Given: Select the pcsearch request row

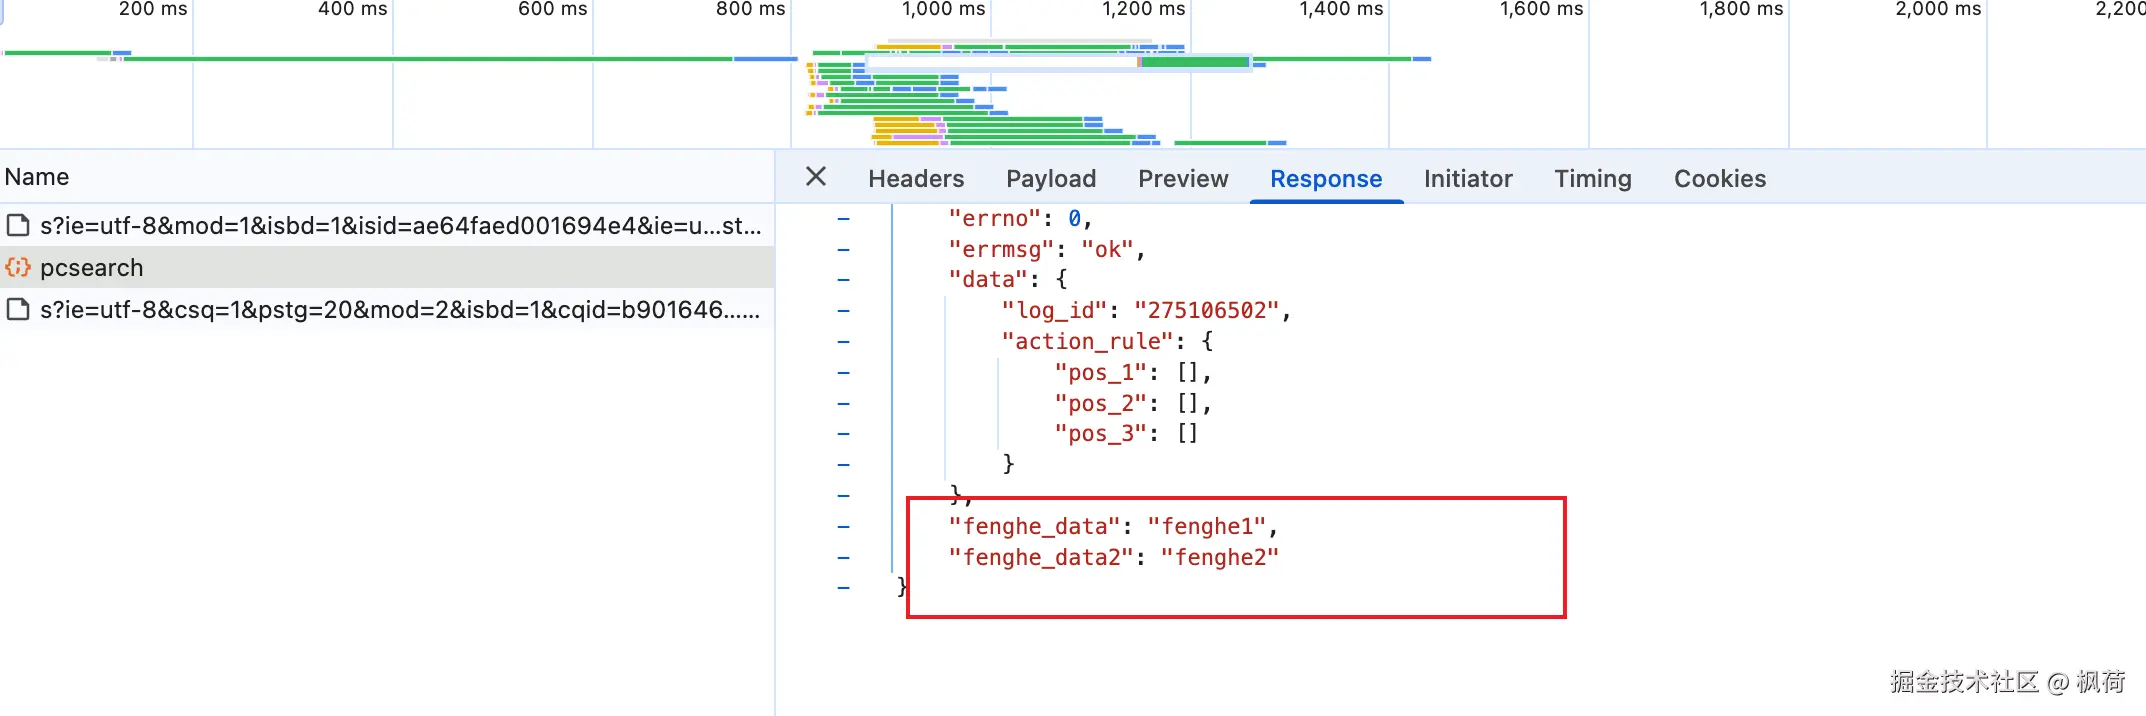Looking at the screenshot, I should coord(387,267).
